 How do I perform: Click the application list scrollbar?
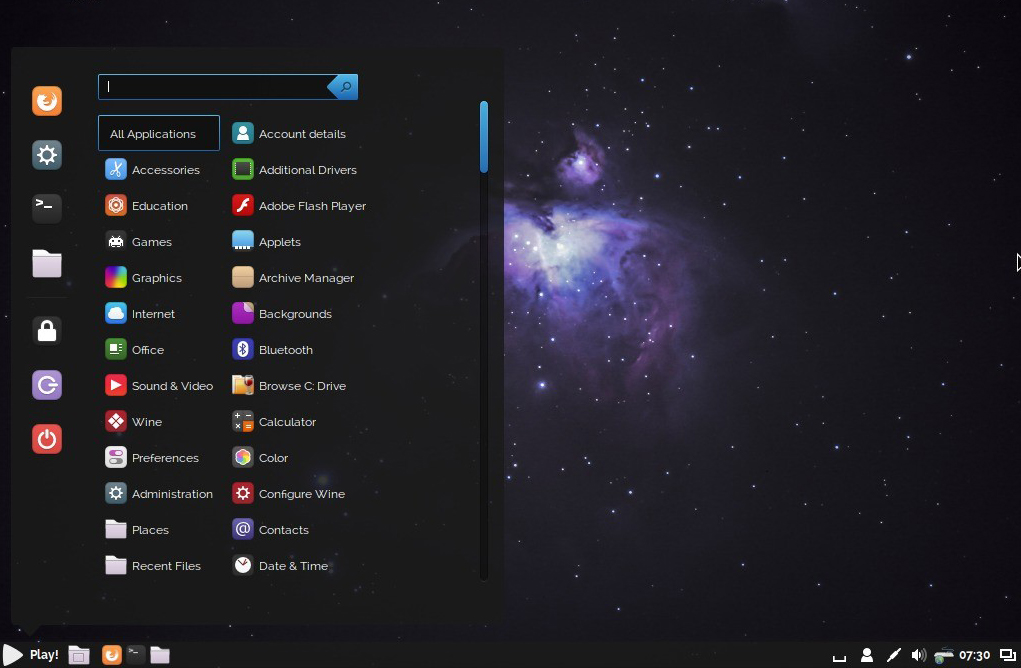484,137
